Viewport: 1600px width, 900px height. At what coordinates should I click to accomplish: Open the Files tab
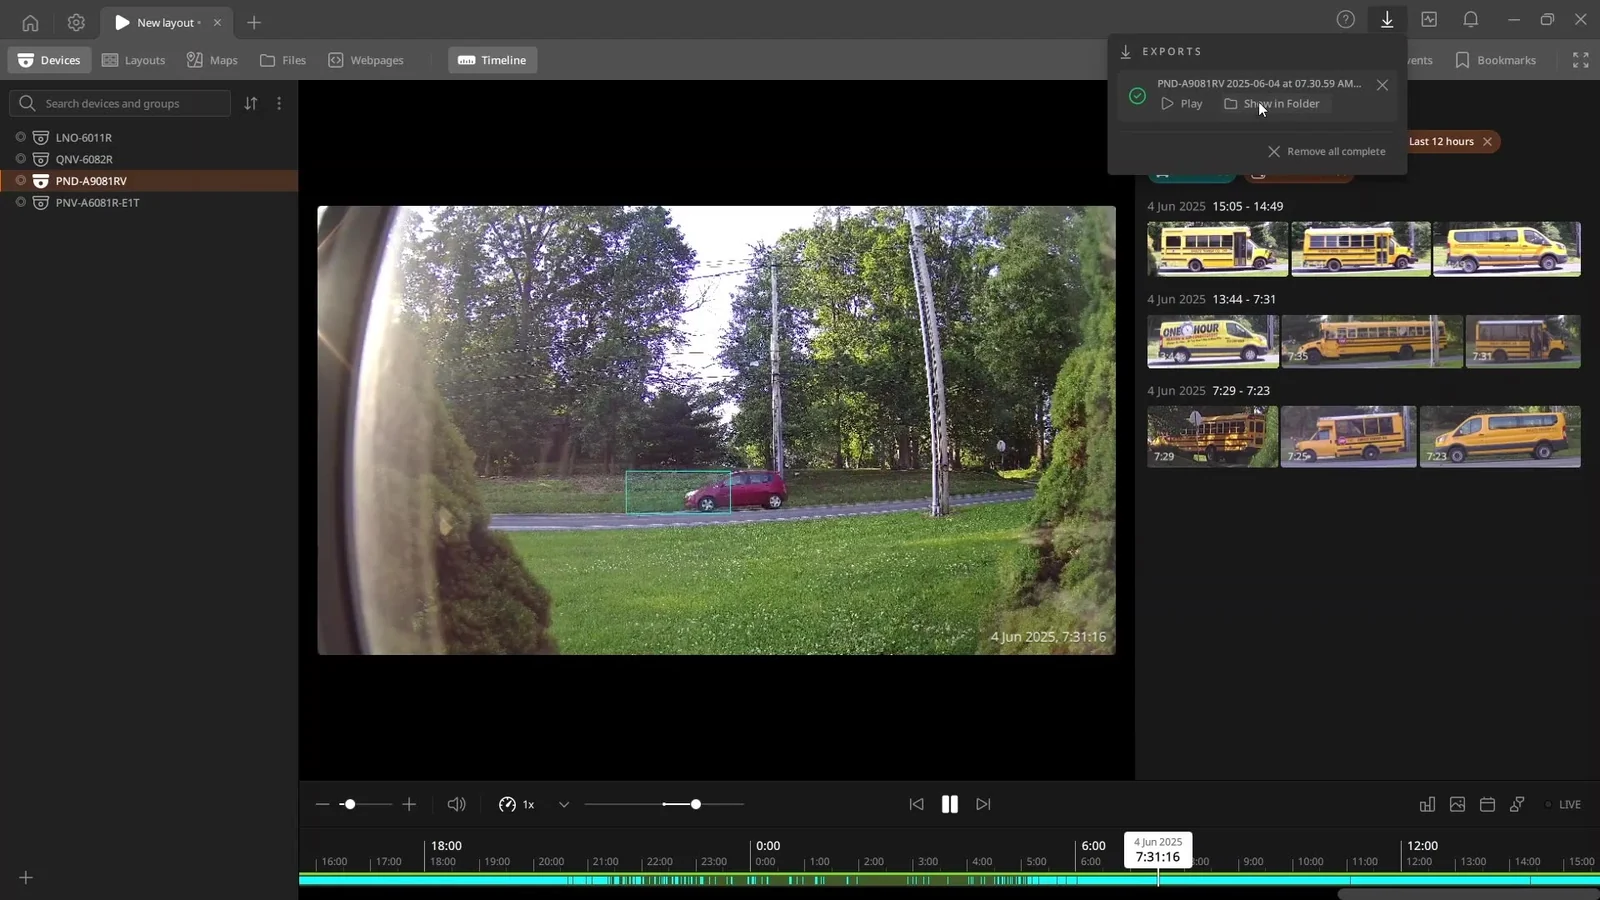click(x=283, y=60)
